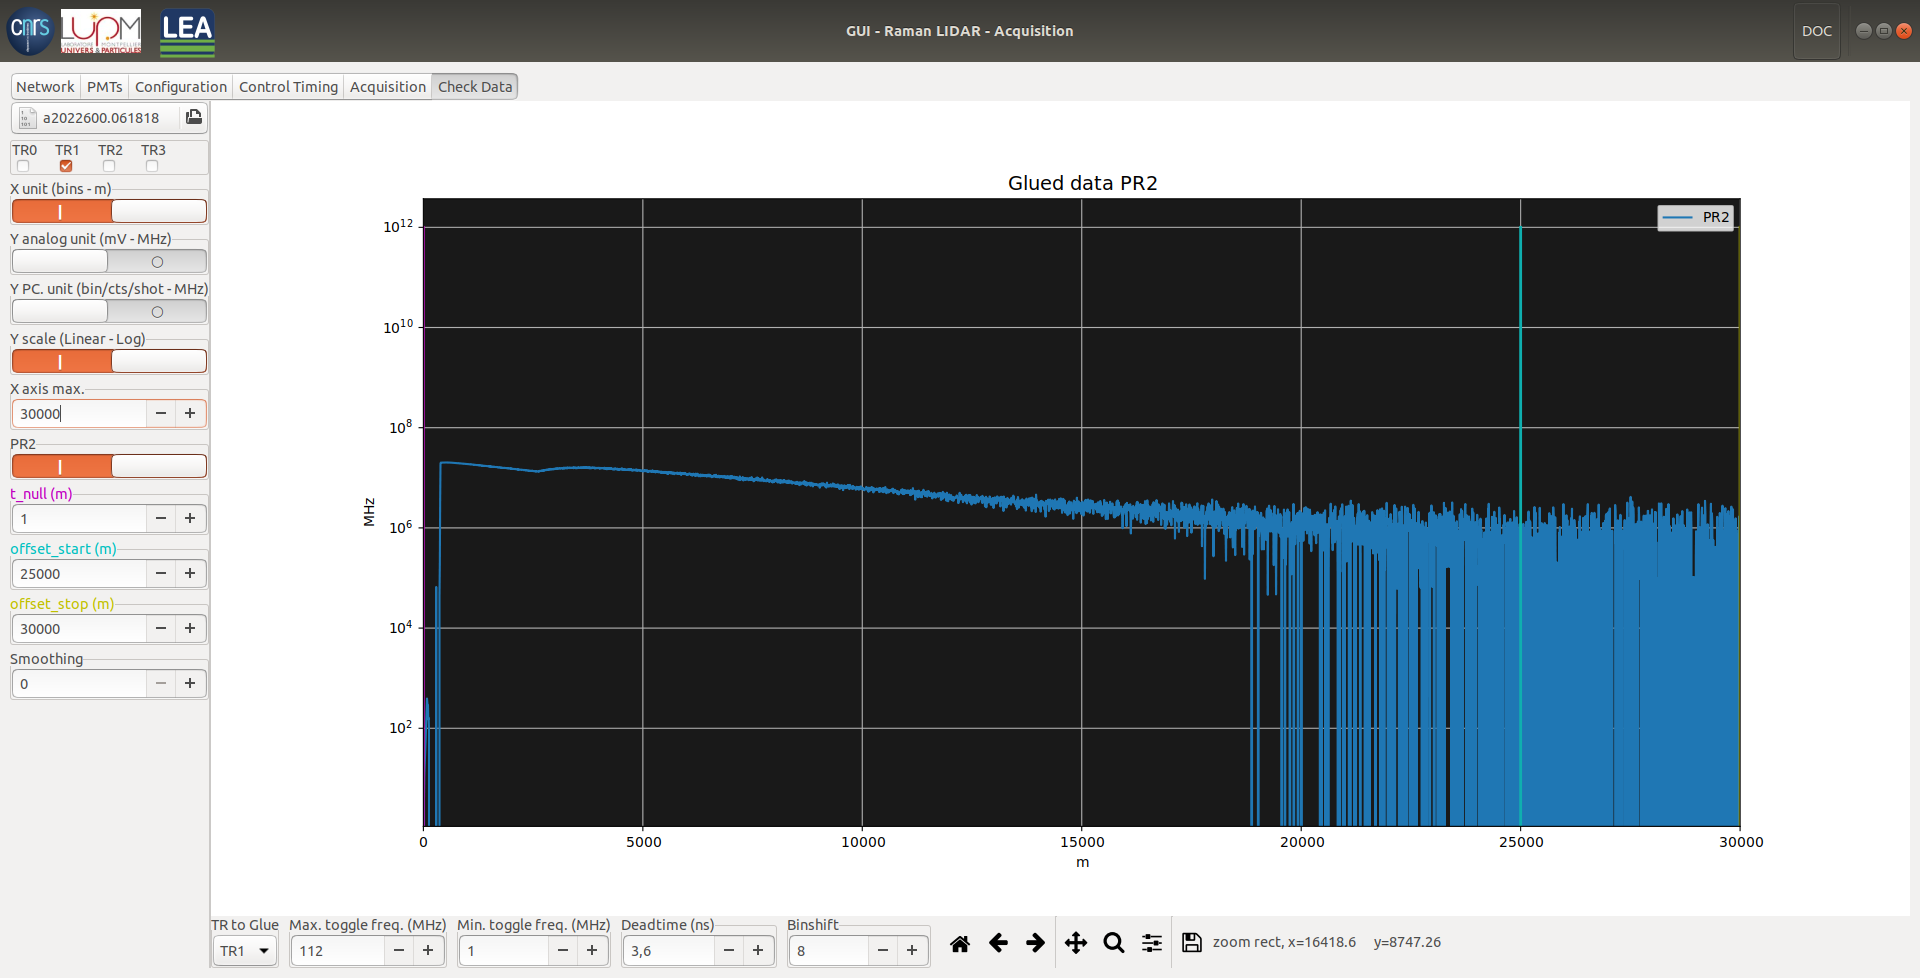The width and height of the screenshot is (1920, 978).
Task: Open the Control Timing tab
Action: click(x=288, y=87)
